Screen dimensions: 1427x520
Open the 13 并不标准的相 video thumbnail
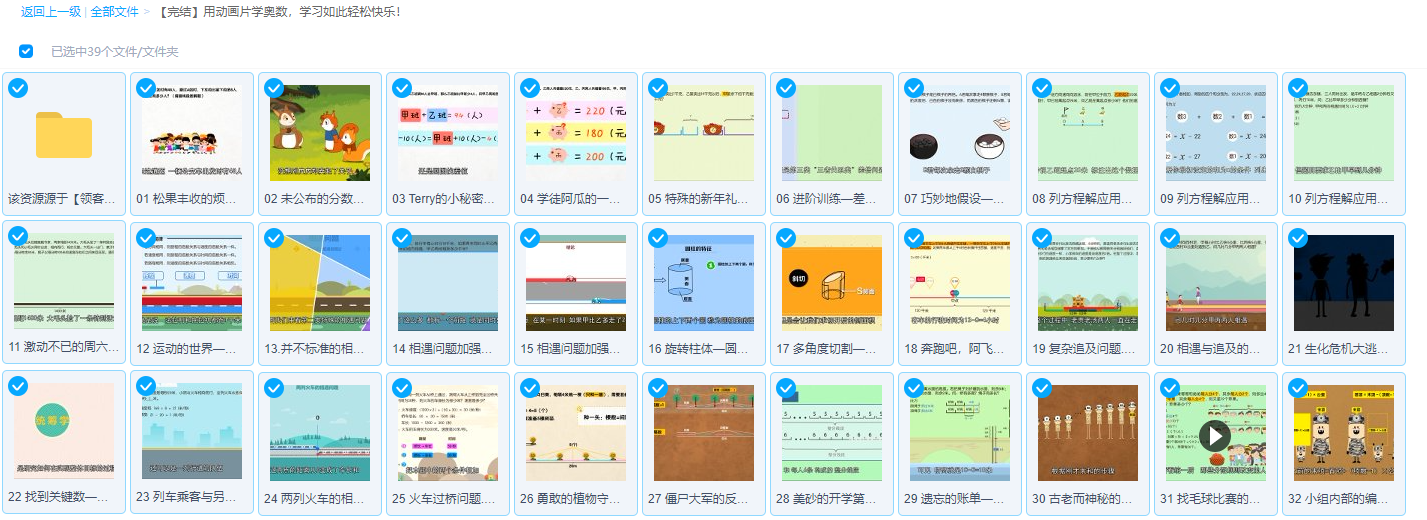[320, 284]
